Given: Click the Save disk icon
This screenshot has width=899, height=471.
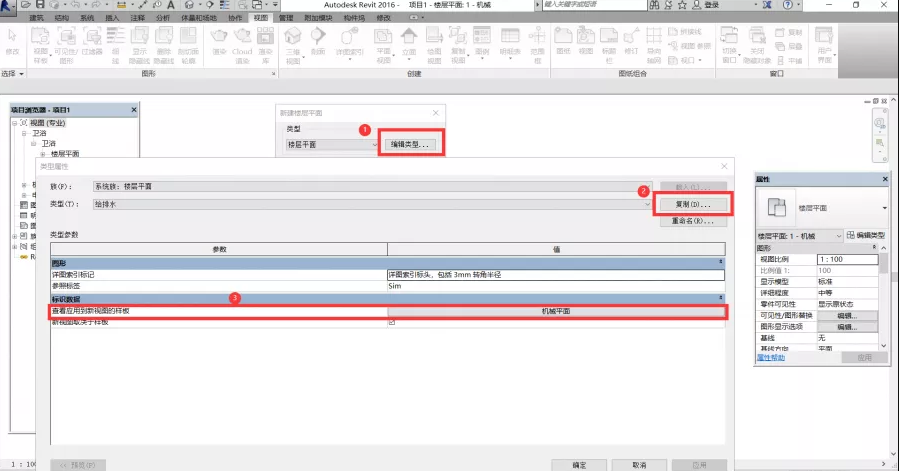Looking at the screenshot, I should [x=40, y=5].
